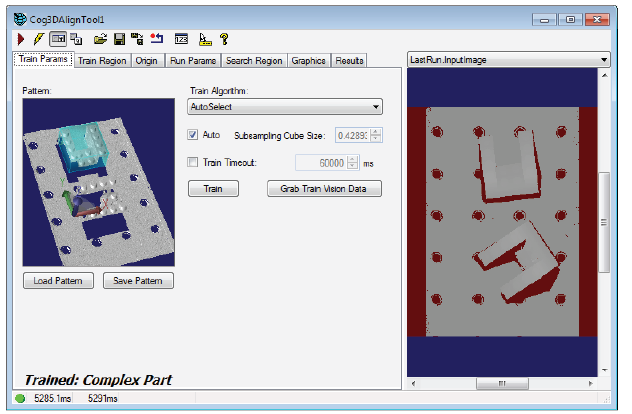Click the 5285.1ms status bar time

click(x=52, y=399)
